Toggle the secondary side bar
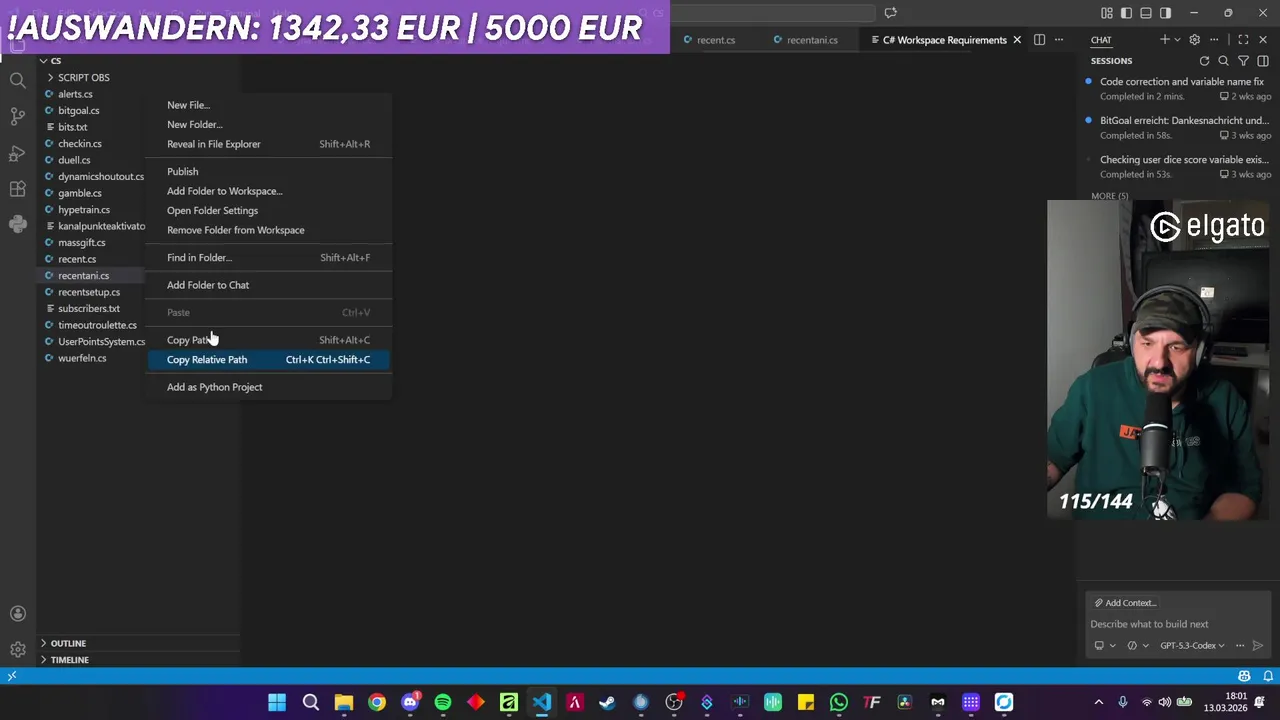 [1165, 13]
